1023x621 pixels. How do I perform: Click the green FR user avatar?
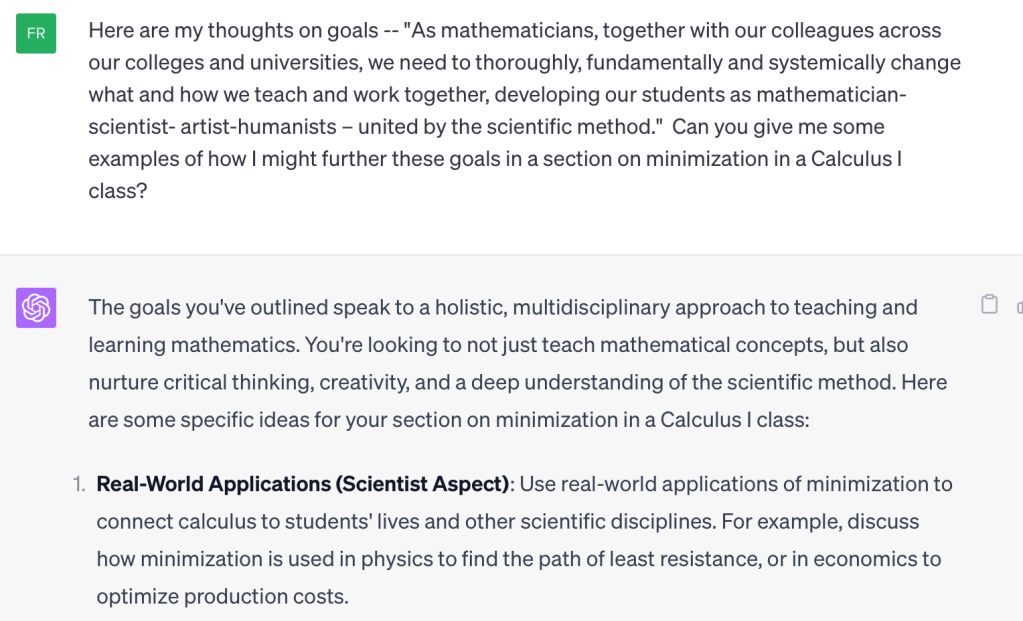tap(36, 34)
